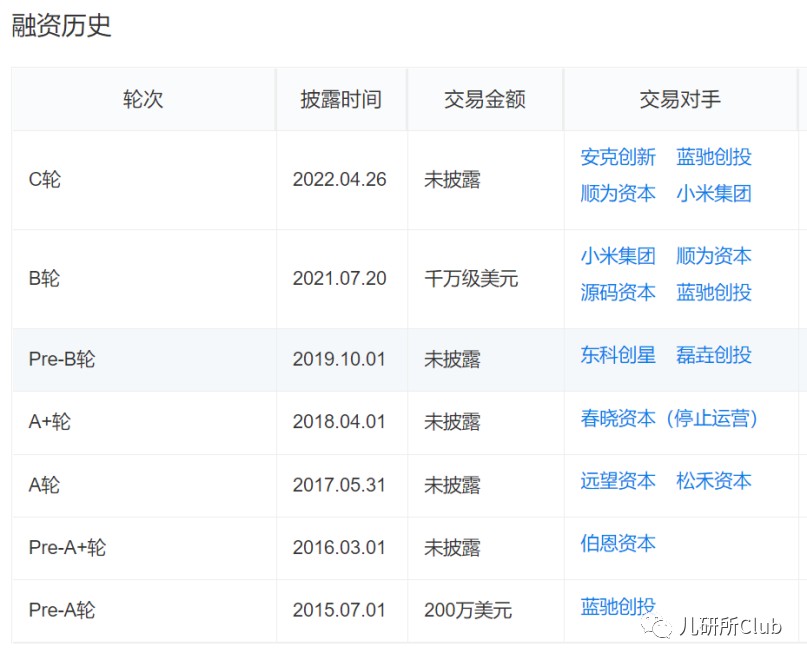Open 蓝驰创投 link in B轮 row
Image resolution: width=807 pixels, height=661 pixels.
tap(714, 292)
